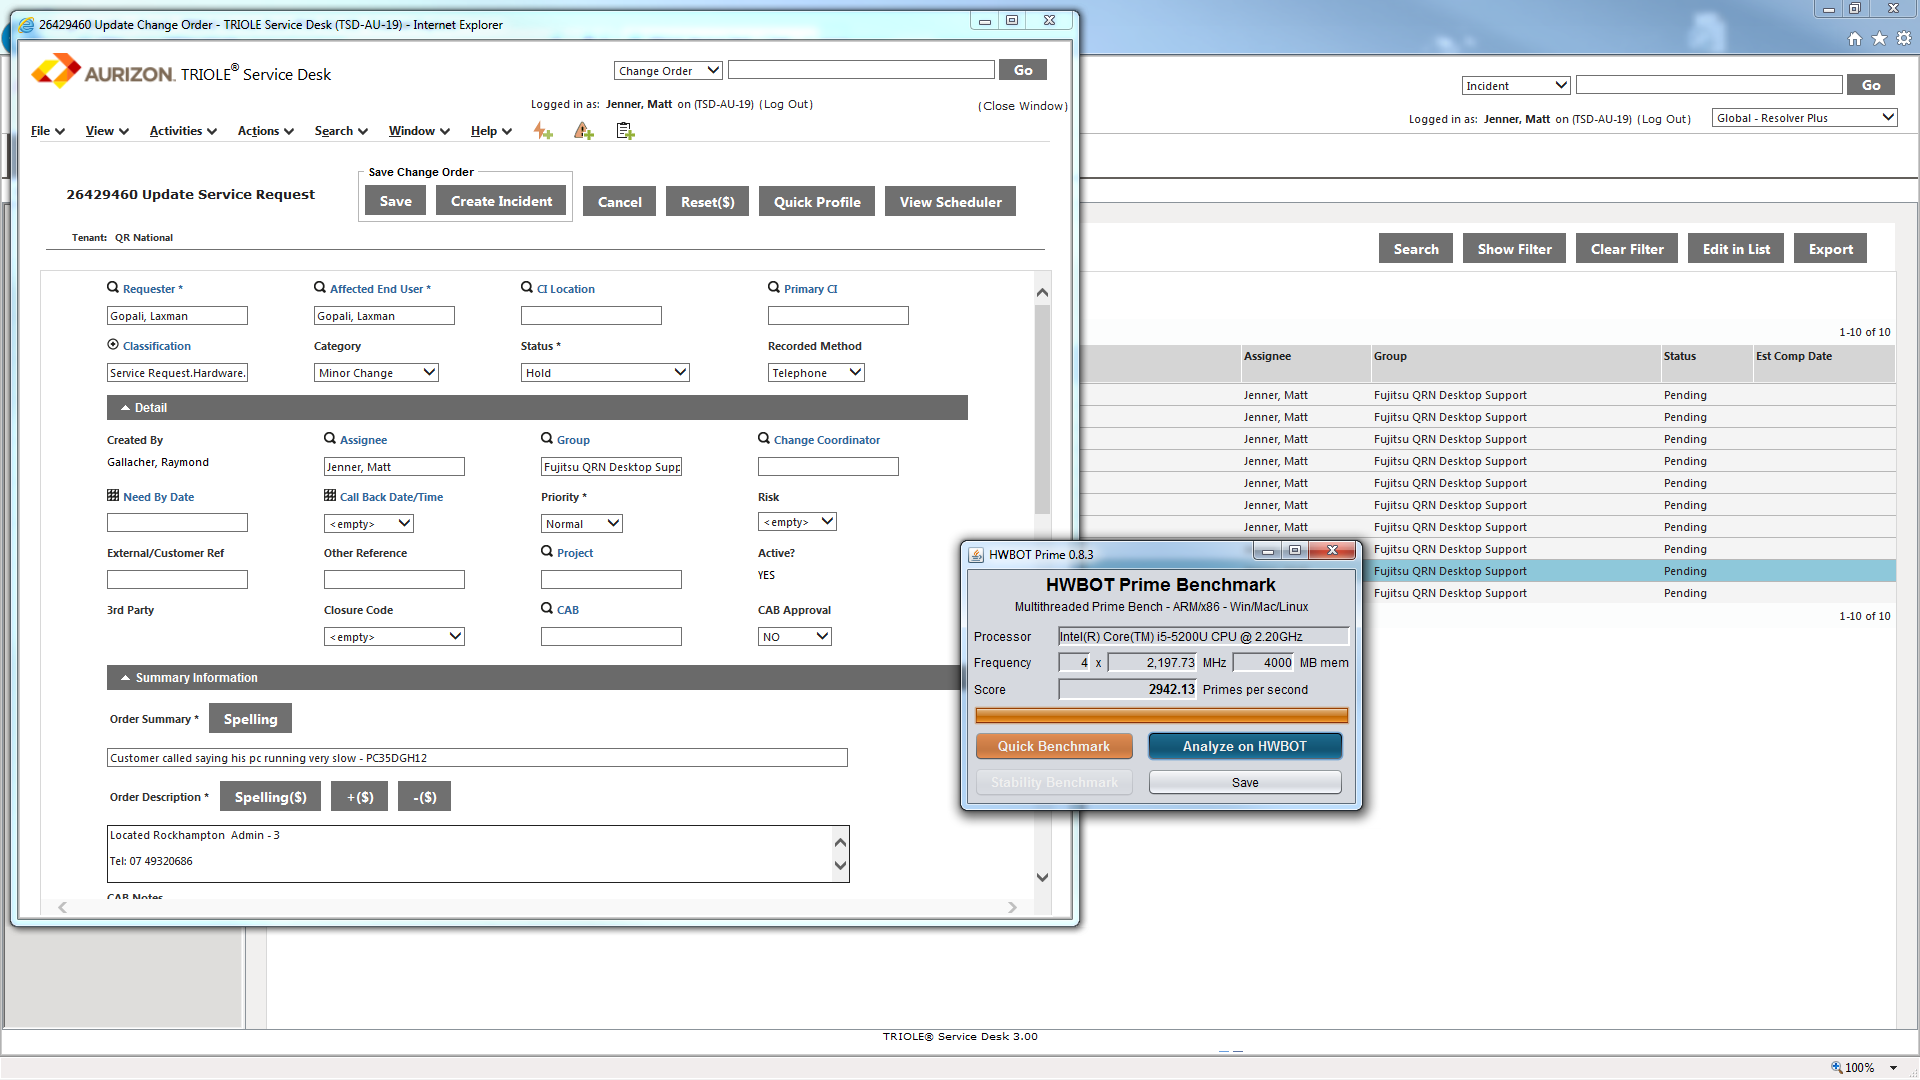1920x1080 pixels.
Task: Click the CAB lookup magnifier icon
Action: click(547, 609)
